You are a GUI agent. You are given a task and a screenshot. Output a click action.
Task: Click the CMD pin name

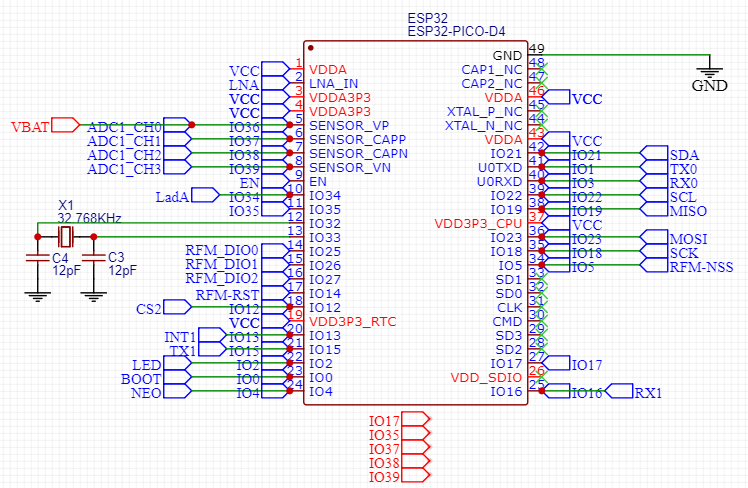point(507,322)
